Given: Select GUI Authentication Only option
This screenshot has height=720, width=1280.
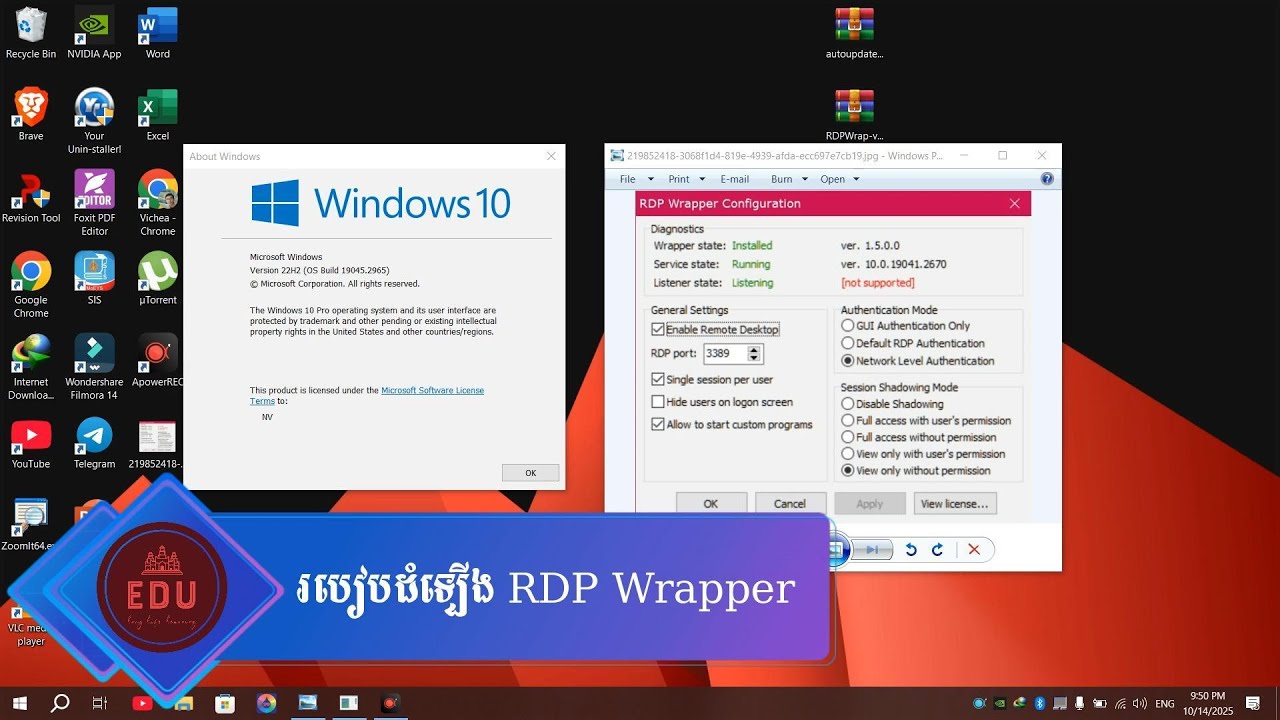Looking at the screenshot, I should pos(848,325).
